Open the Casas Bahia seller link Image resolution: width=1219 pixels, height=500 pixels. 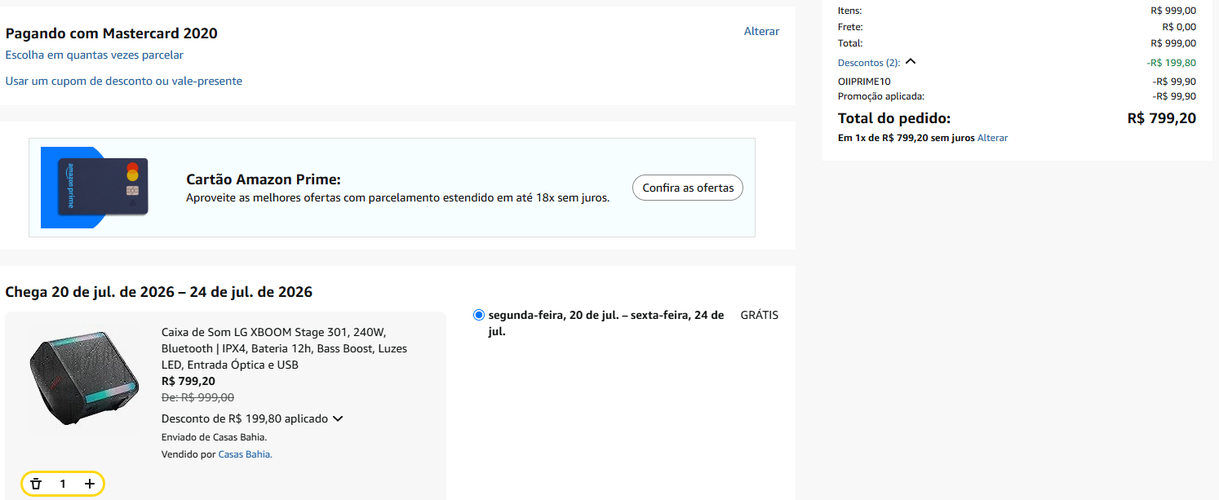(x=245, y=454)
